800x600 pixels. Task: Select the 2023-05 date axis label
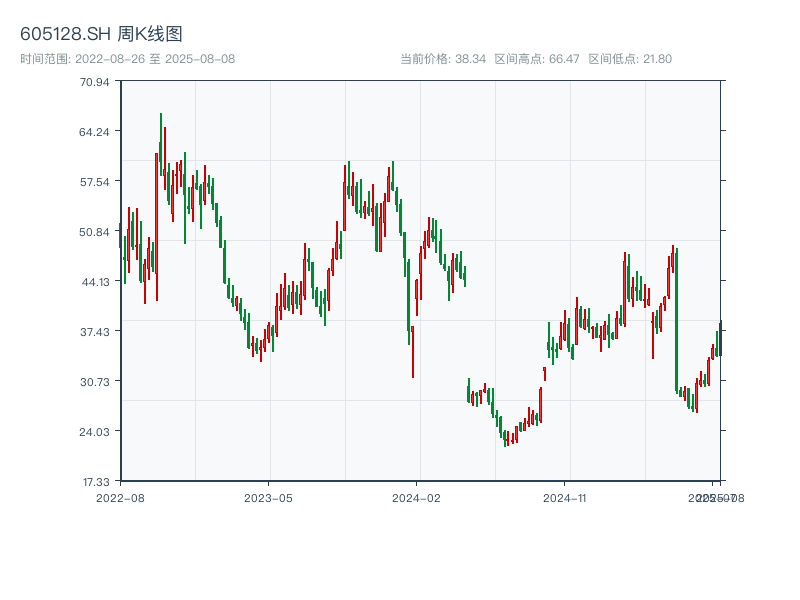(x=268, y=497)
